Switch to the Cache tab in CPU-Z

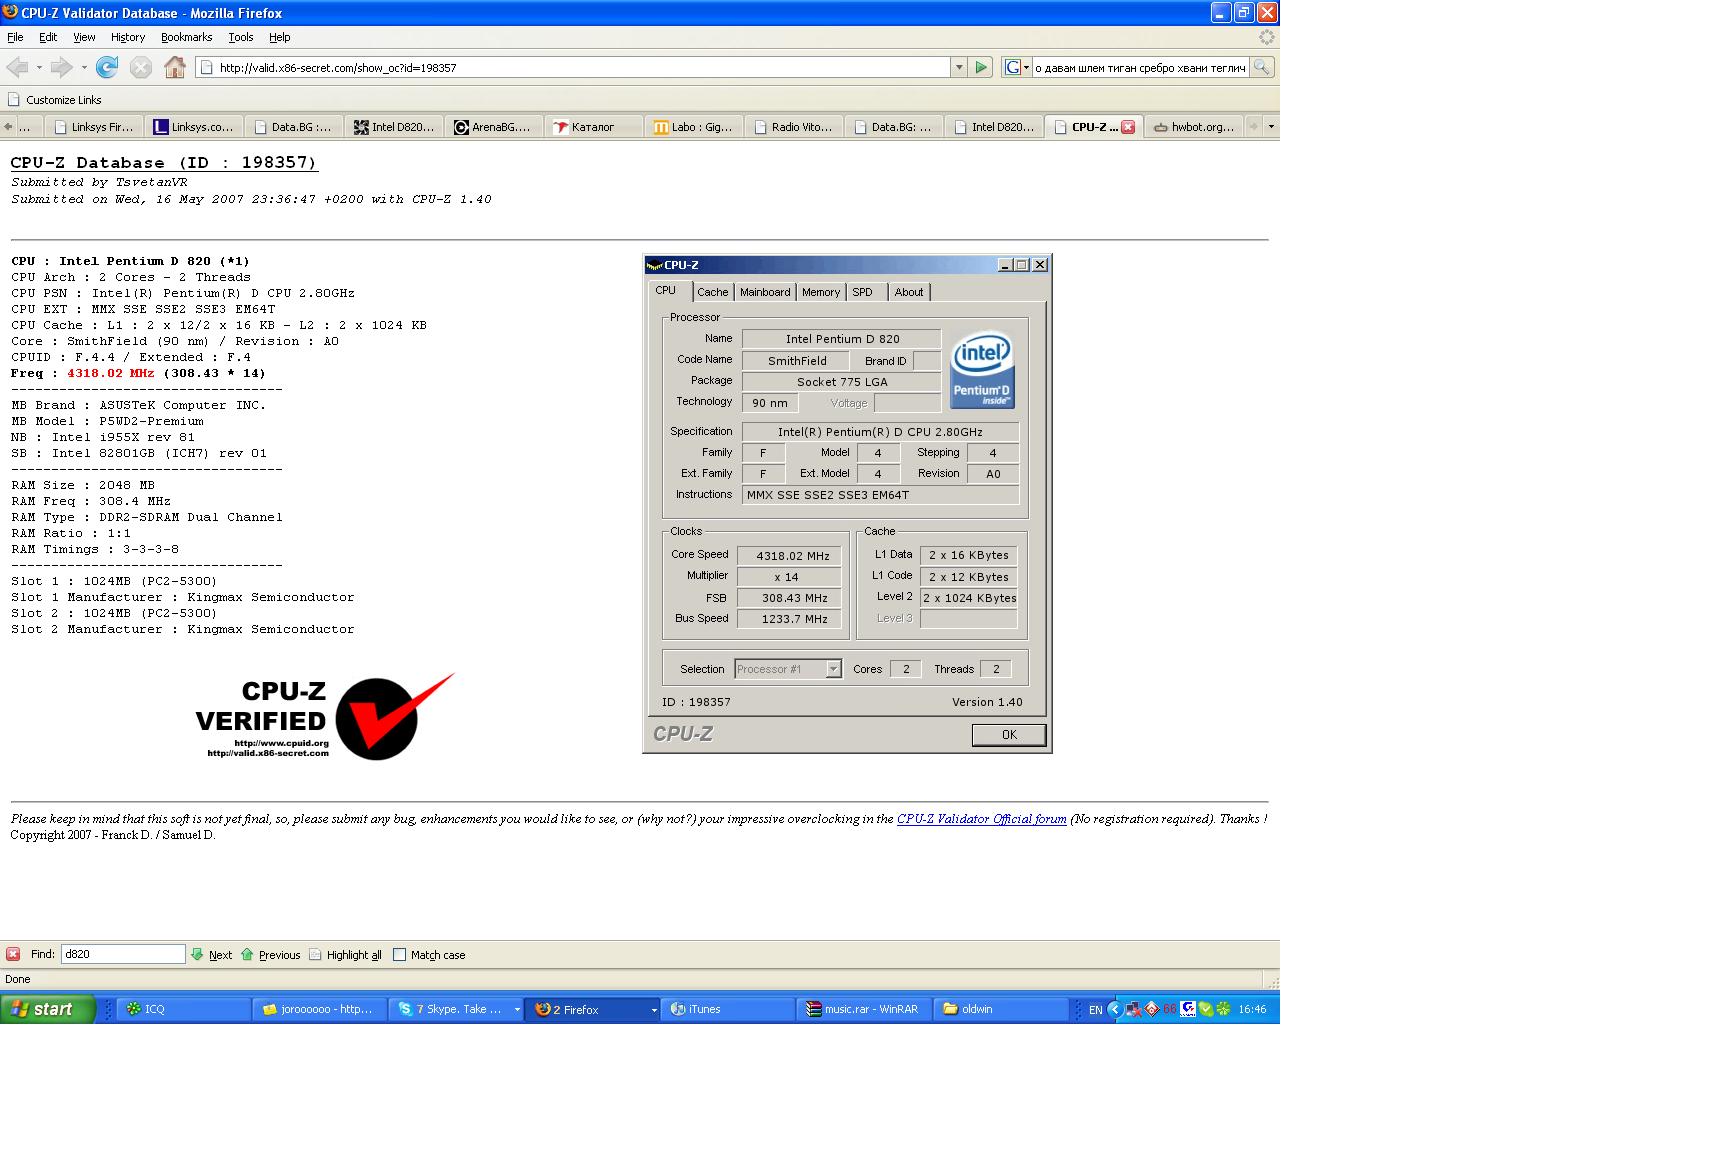coord(713,292)
